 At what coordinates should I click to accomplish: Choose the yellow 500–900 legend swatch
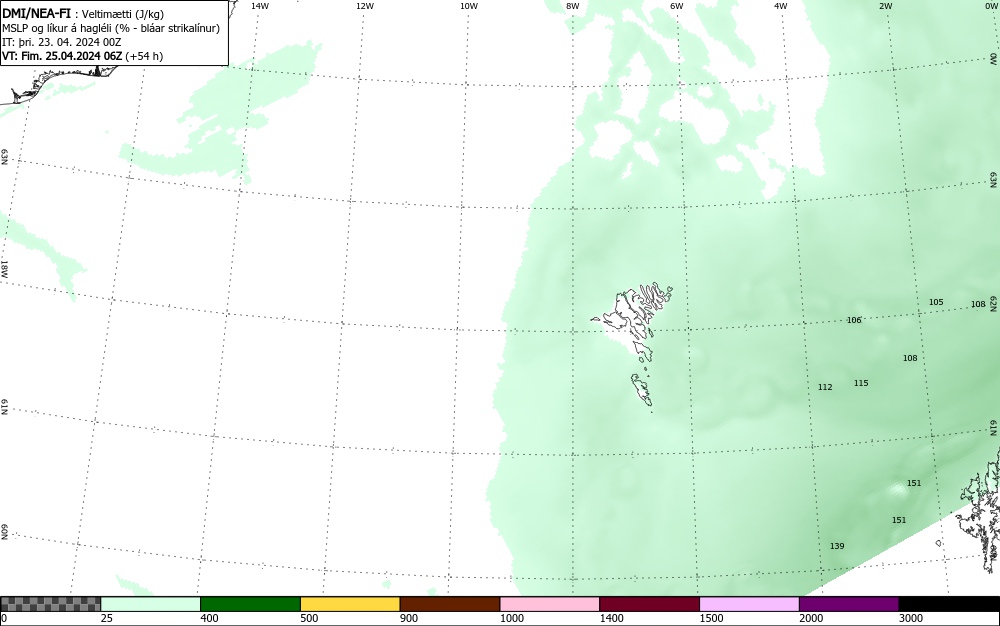point(350,604)
